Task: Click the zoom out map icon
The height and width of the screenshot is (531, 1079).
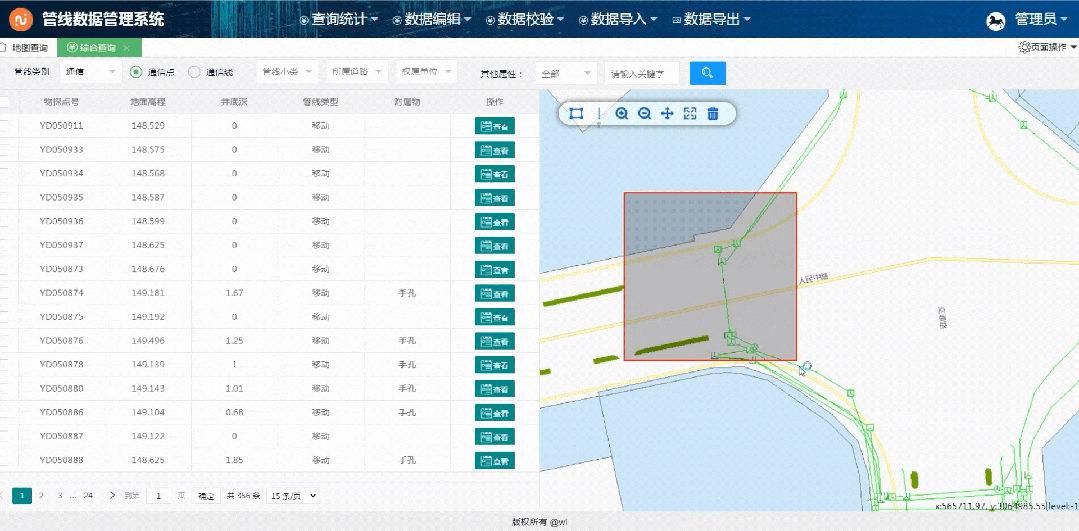Action: pos(645,113)
